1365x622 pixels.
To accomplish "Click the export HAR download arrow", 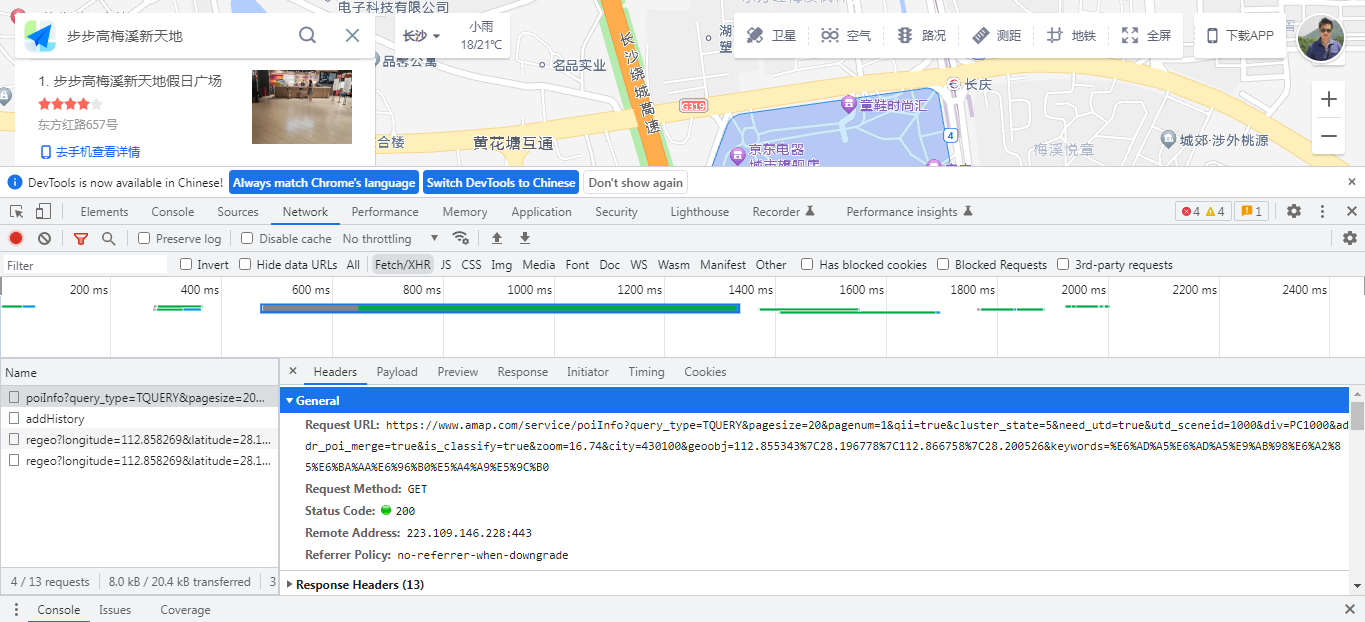I will coord(524,238).
